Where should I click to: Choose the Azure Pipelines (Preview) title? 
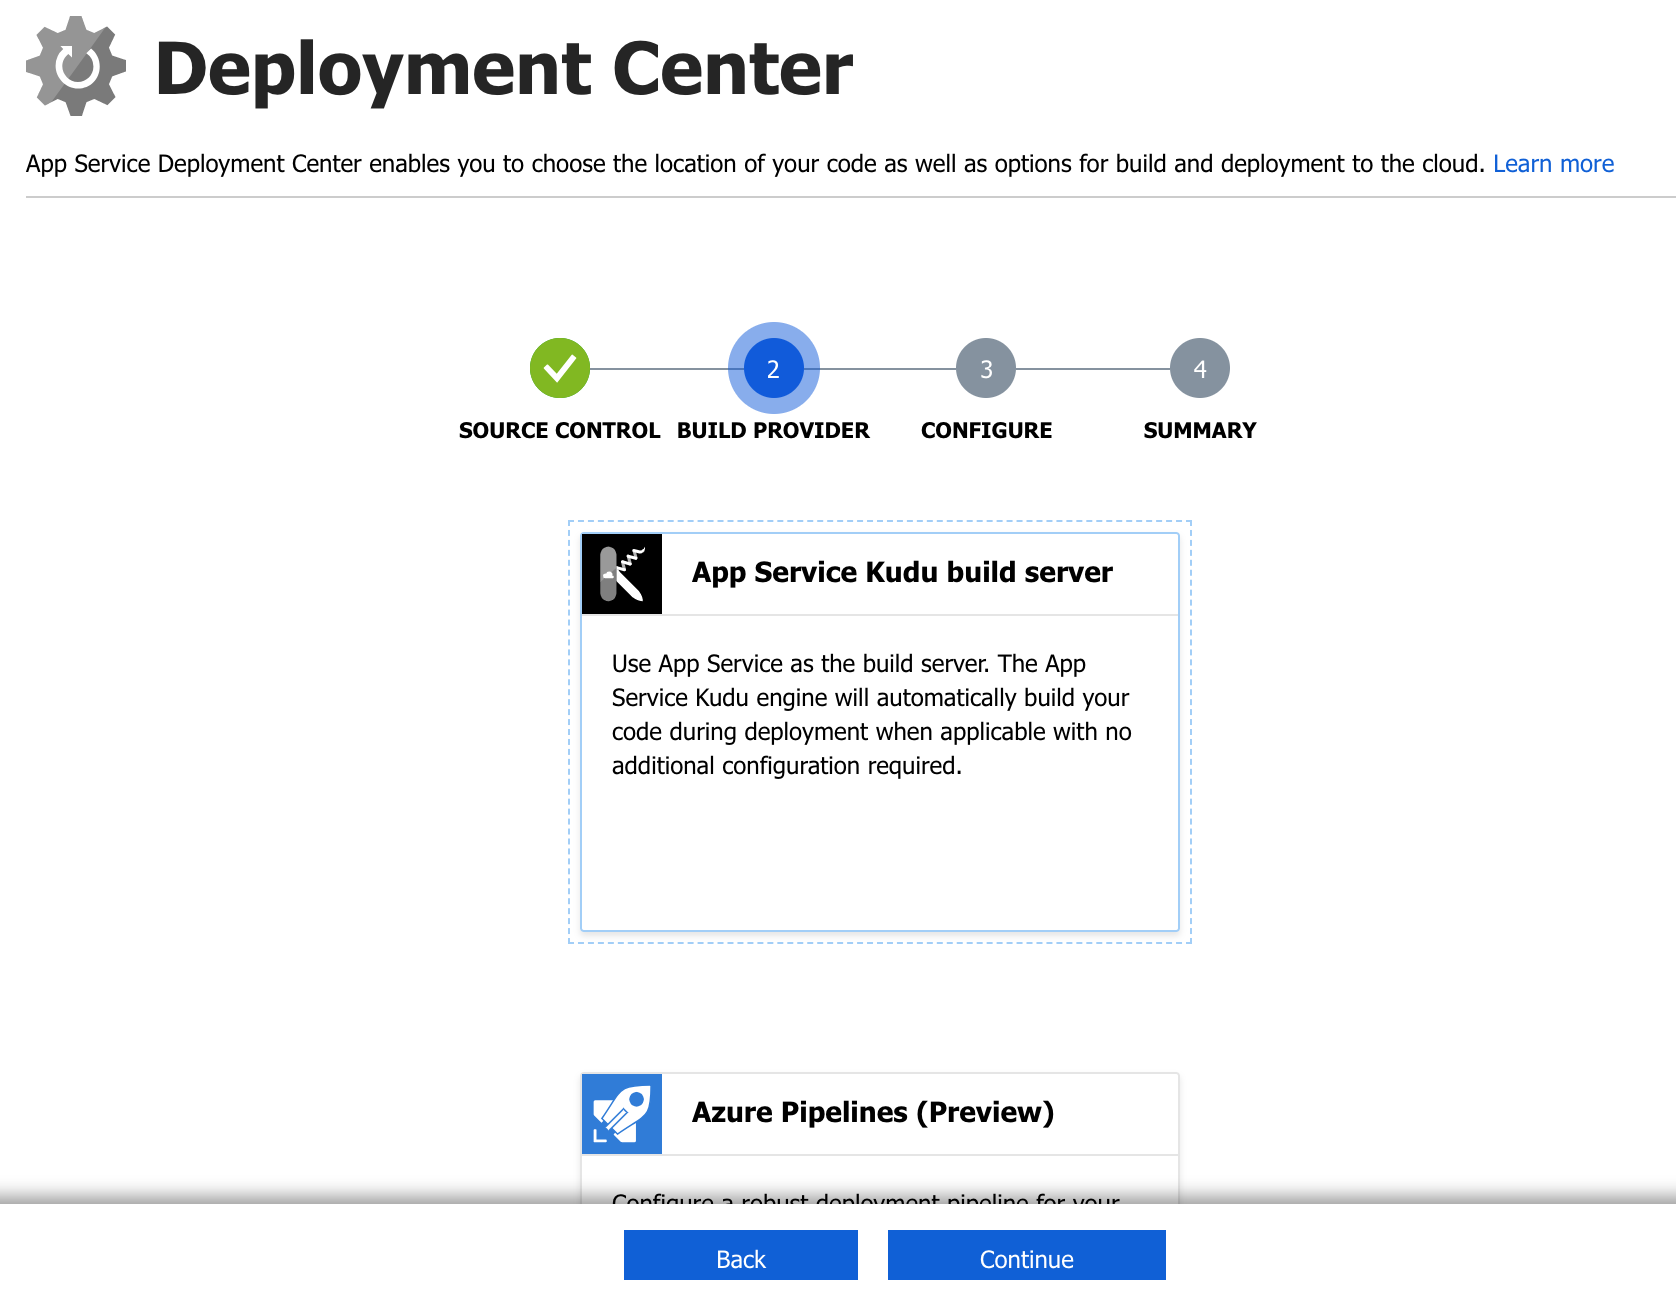click(873, 1112)
